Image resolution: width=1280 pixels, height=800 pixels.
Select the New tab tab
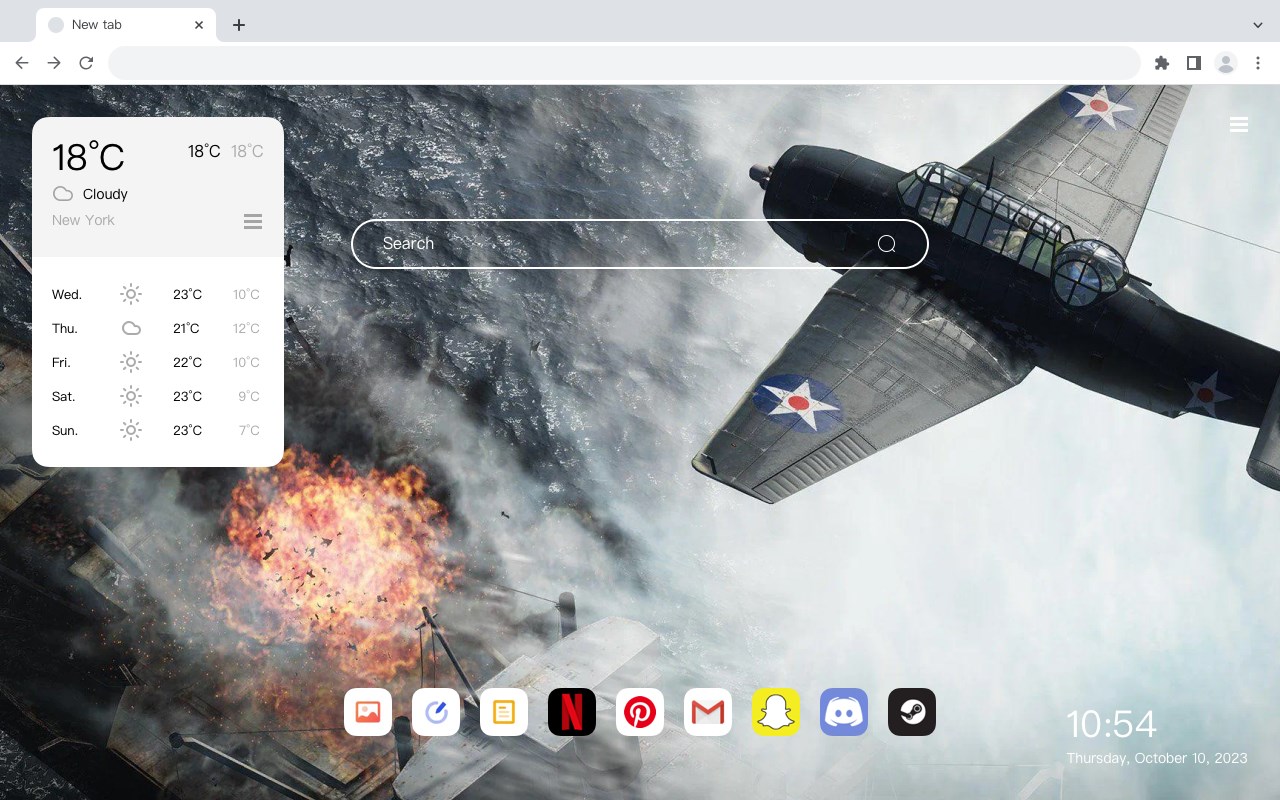(x=126, y=25)
